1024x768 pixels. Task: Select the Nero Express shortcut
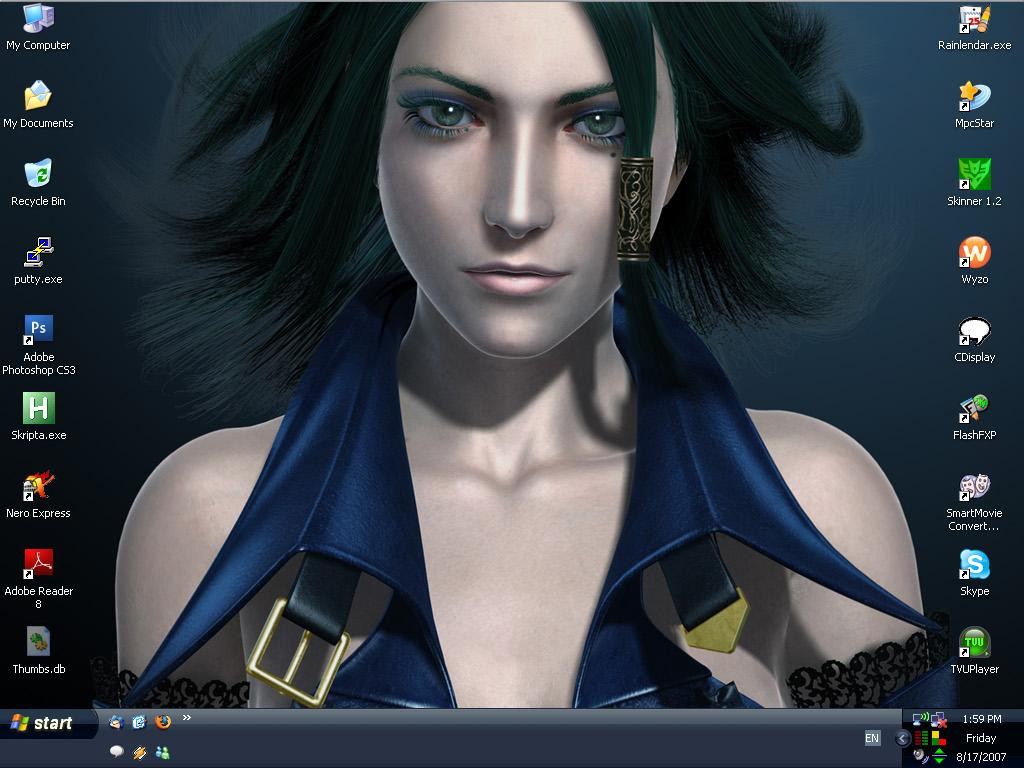pos(38,494)
